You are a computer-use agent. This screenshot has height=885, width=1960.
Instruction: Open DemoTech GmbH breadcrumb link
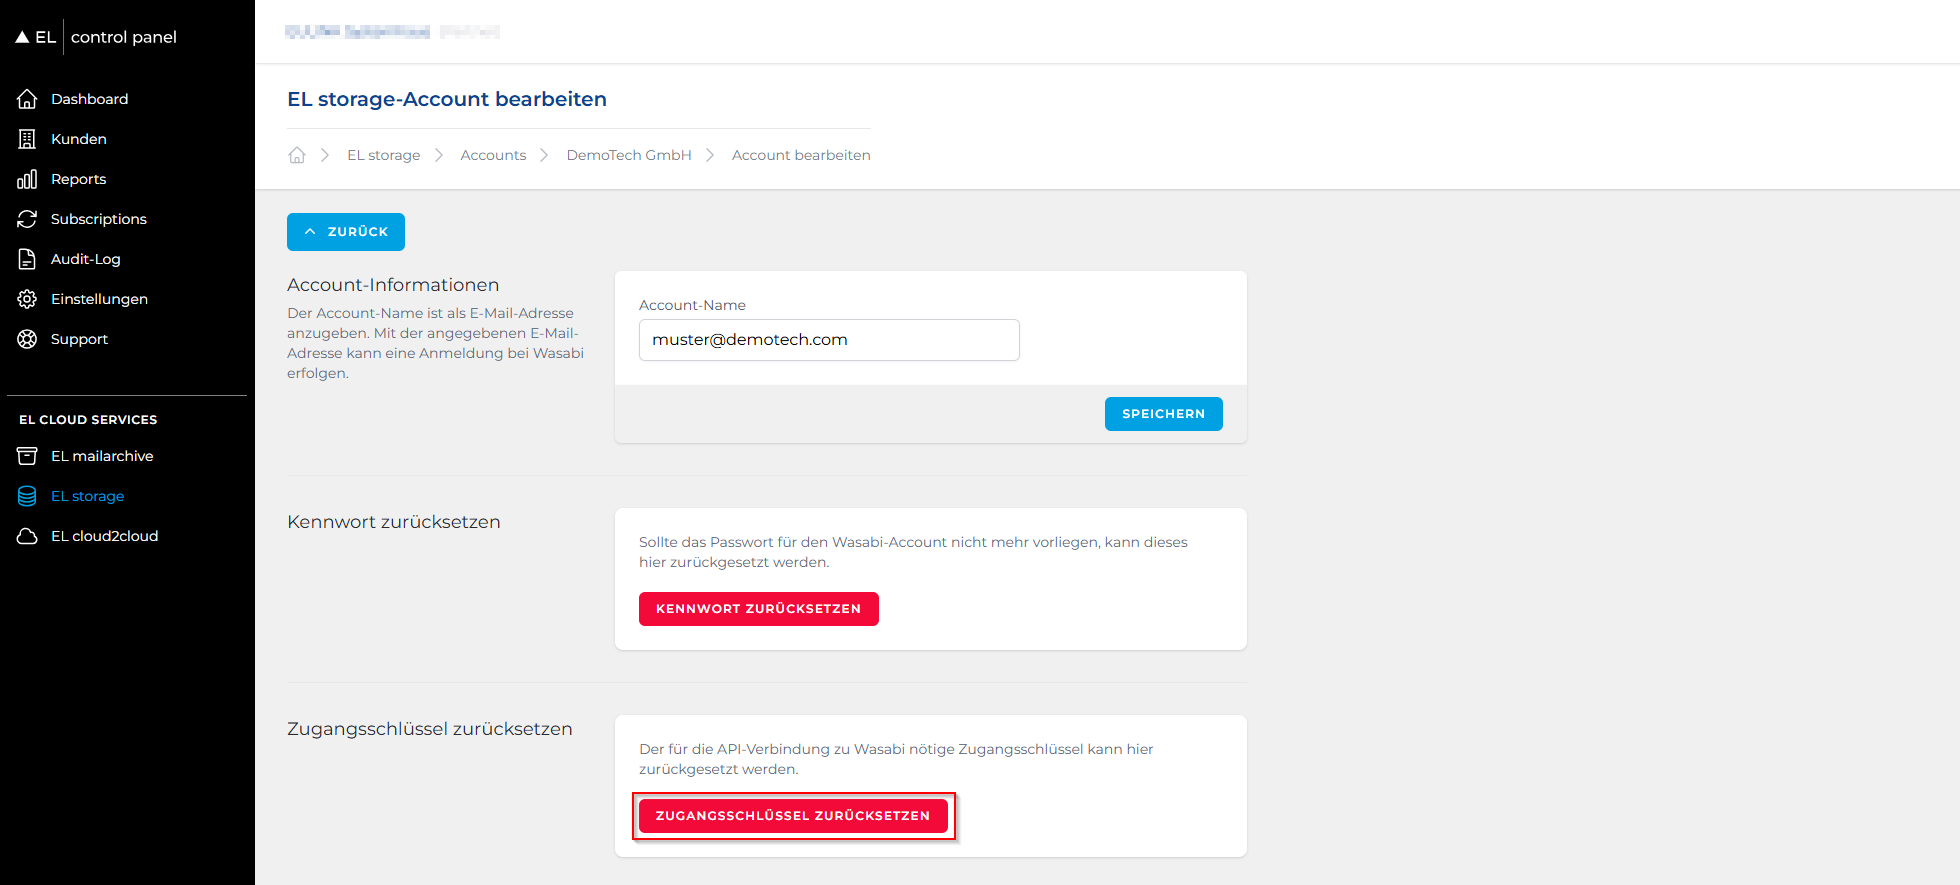pyautogui.click(x=628, y=155)
